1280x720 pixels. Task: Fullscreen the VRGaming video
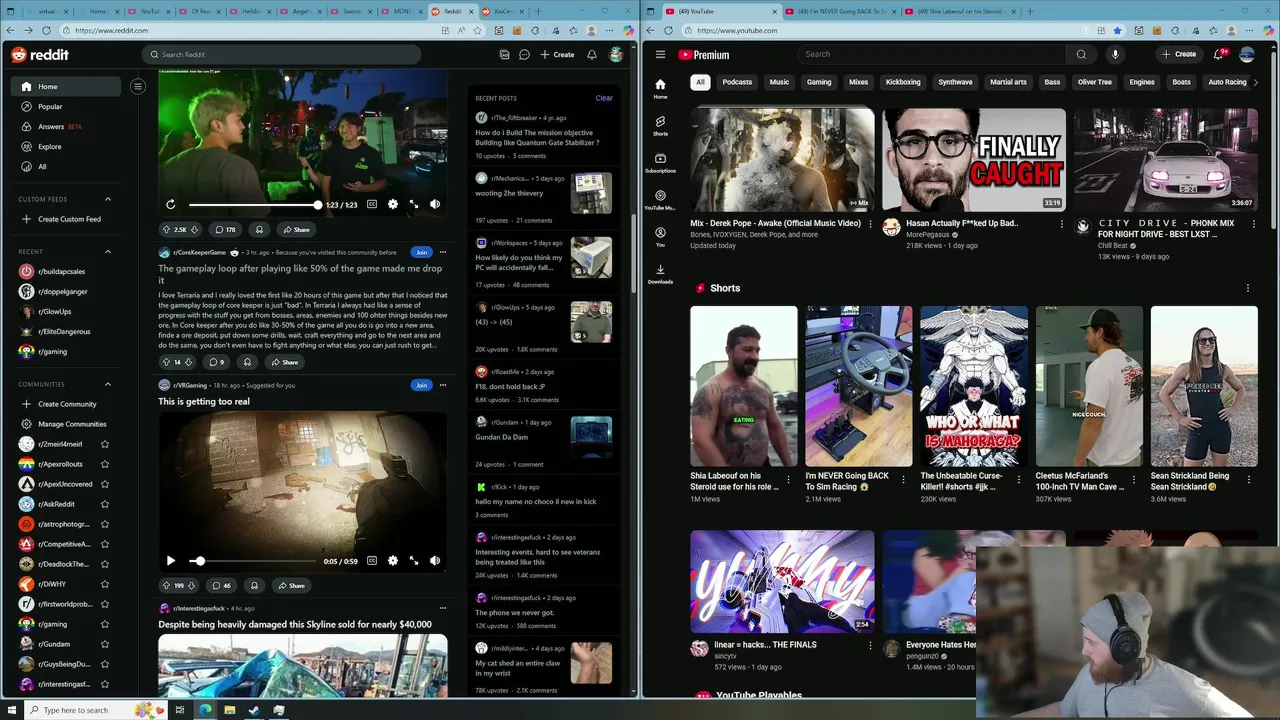(x=414, y=561)
